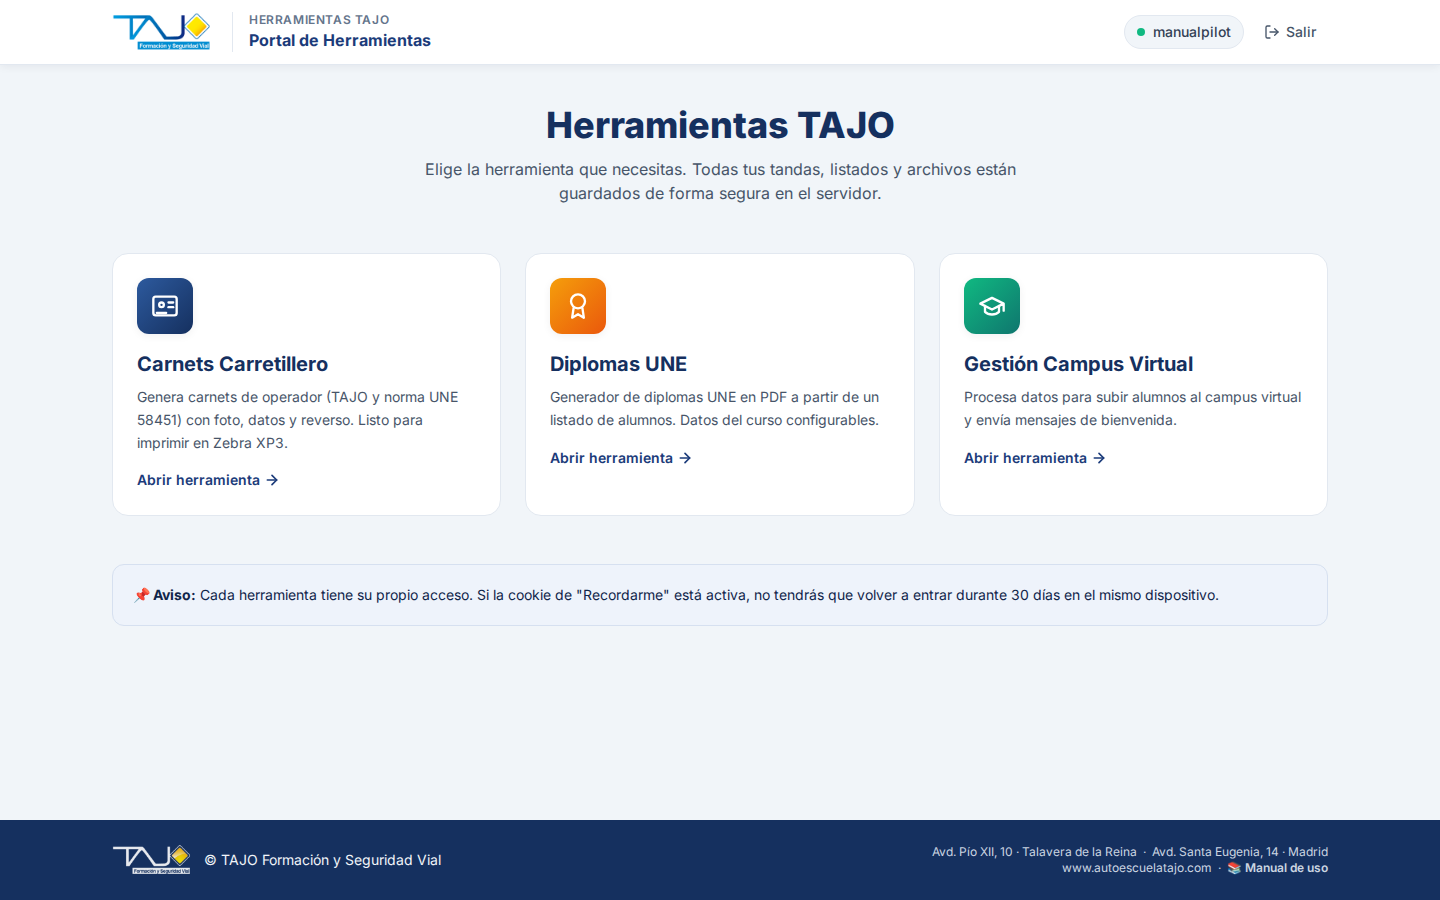Open the Diplomas UNE ribbon award icon
The height and width of the screenshot is (900, 1440).
click(x=578, y=306)
